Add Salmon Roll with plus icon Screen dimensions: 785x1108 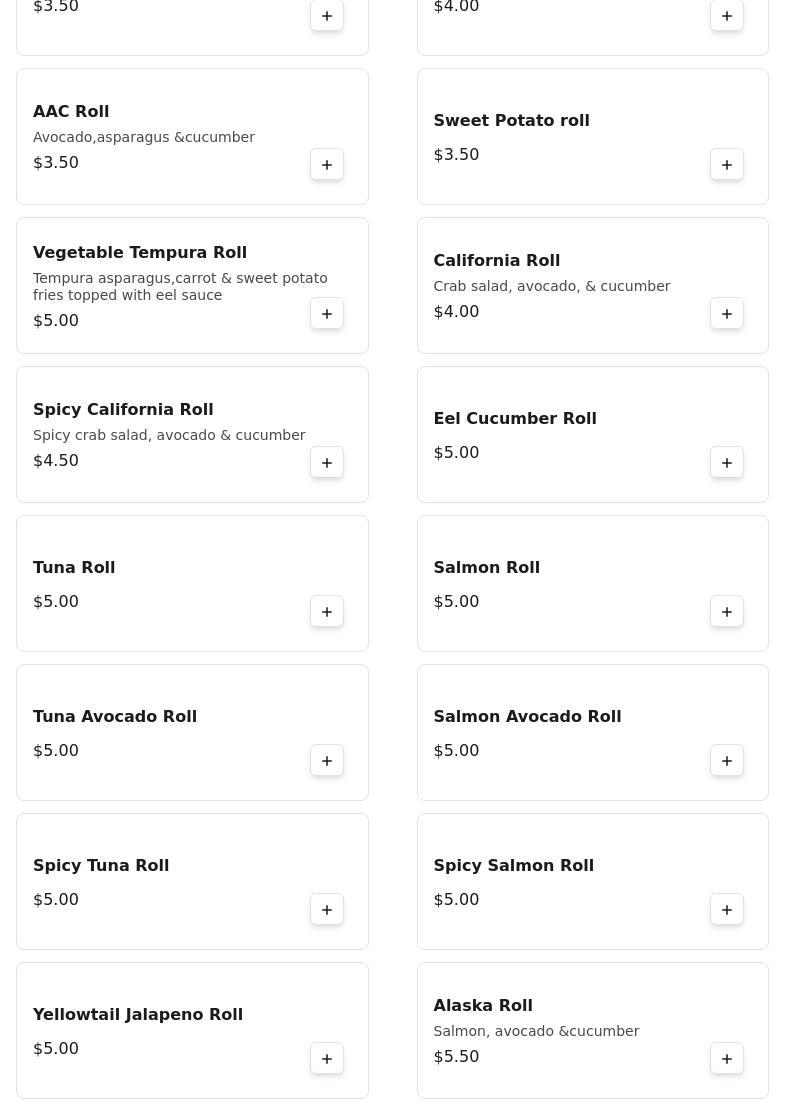point(727,611)
